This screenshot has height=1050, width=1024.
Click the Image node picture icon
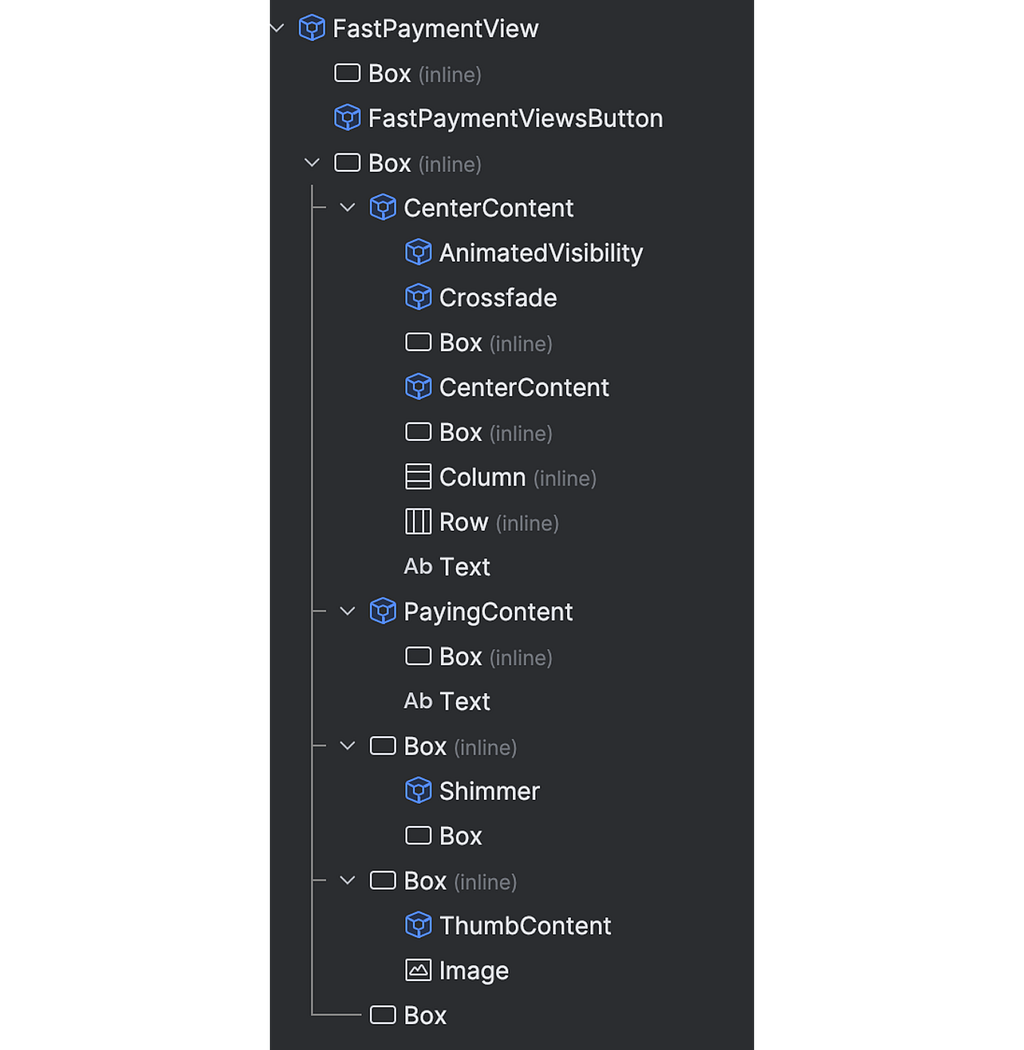(x=418, y=970)
